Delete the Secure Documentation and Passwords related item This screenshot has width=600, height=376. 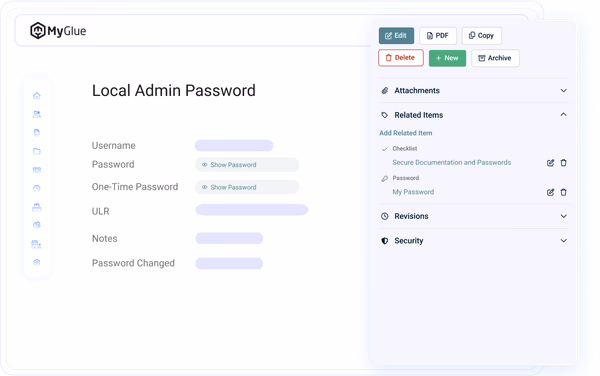(563, 163)
